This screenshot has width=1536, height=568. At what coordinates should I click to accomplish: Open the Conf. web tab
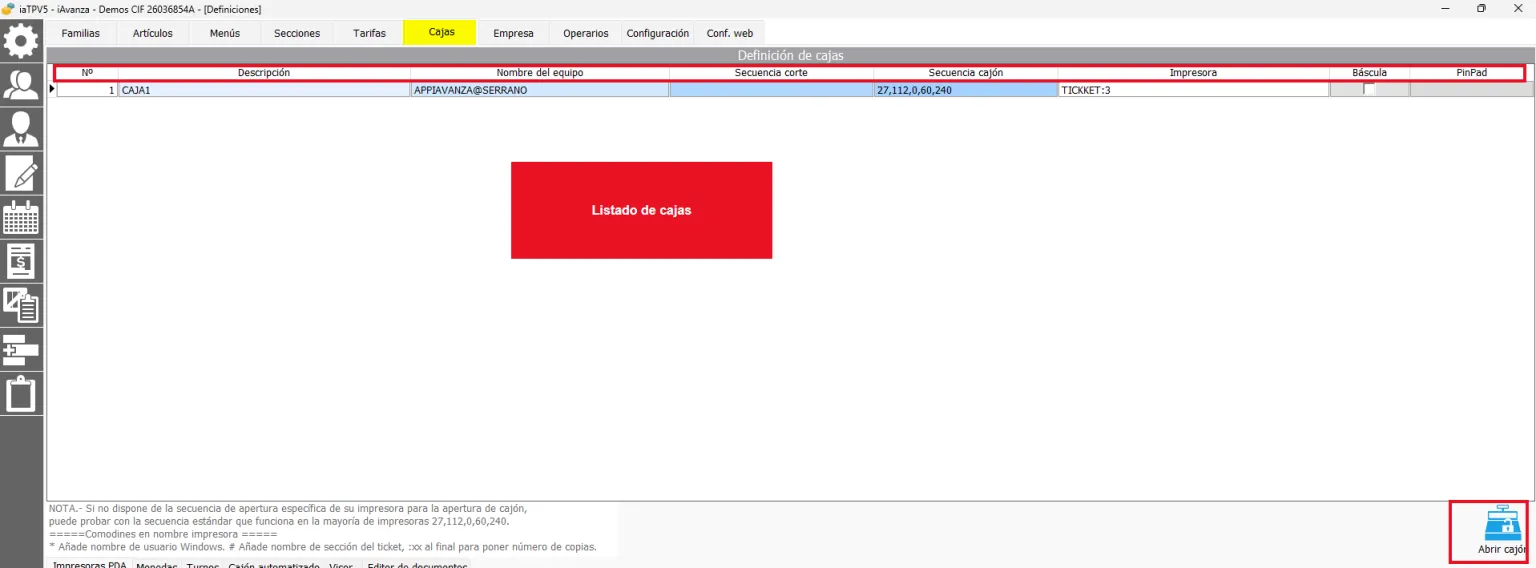729,33
